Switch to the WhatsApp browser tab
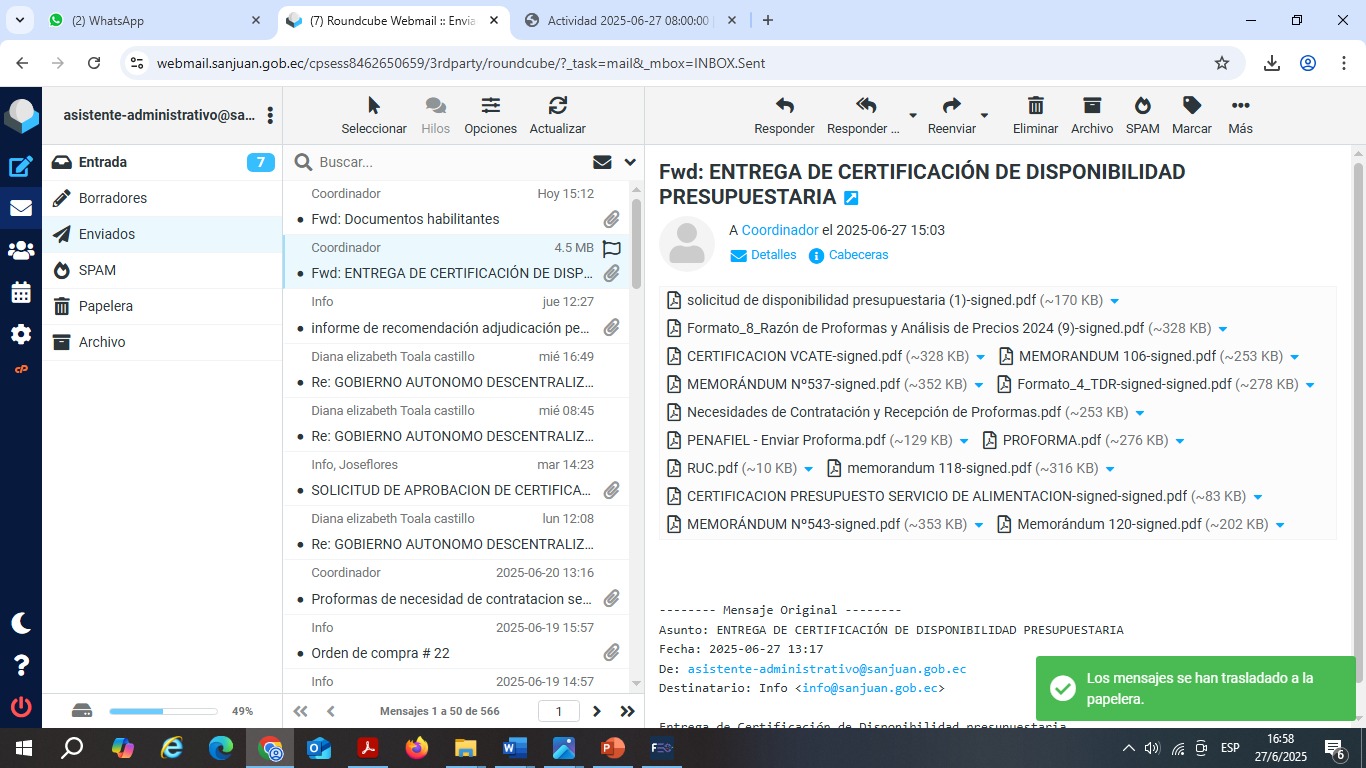1366x768 pixels. 150,20
